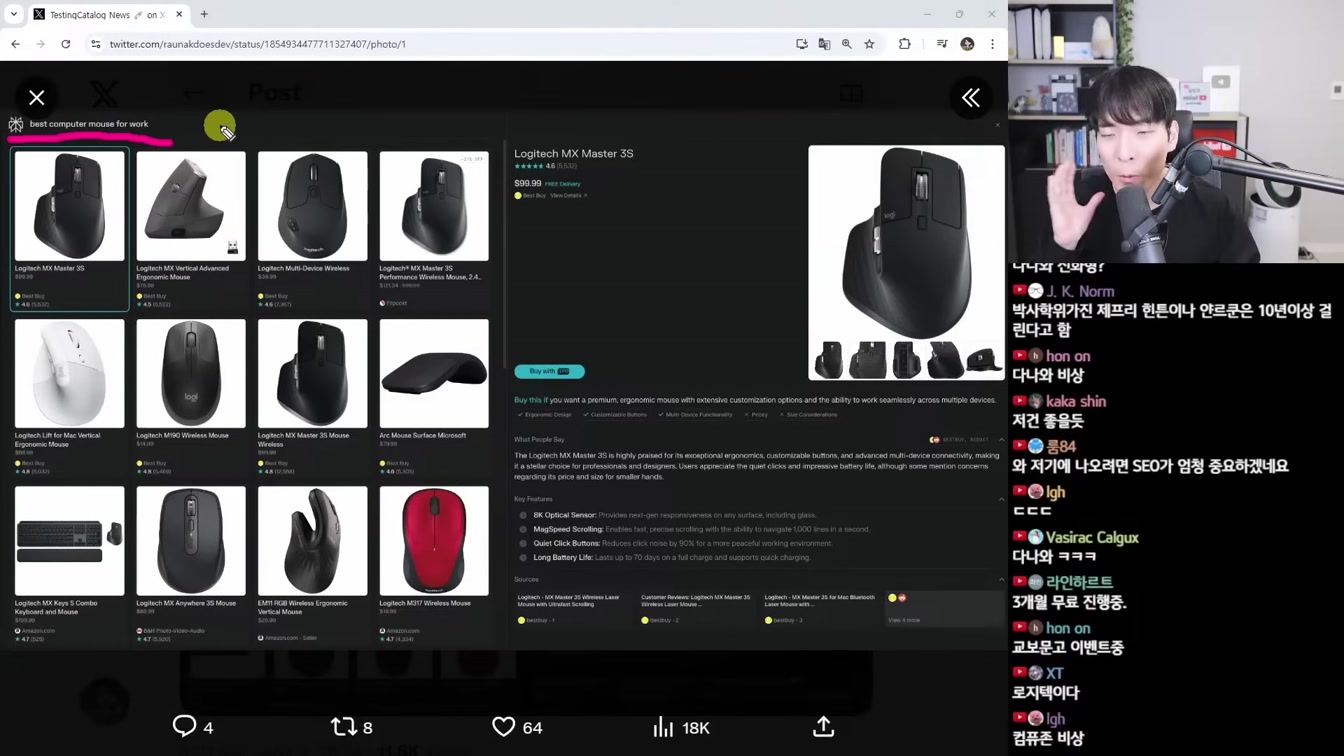Click browser profile avatar
The height and width of the screenshot is (756, 1344).
tap(967, 44)
